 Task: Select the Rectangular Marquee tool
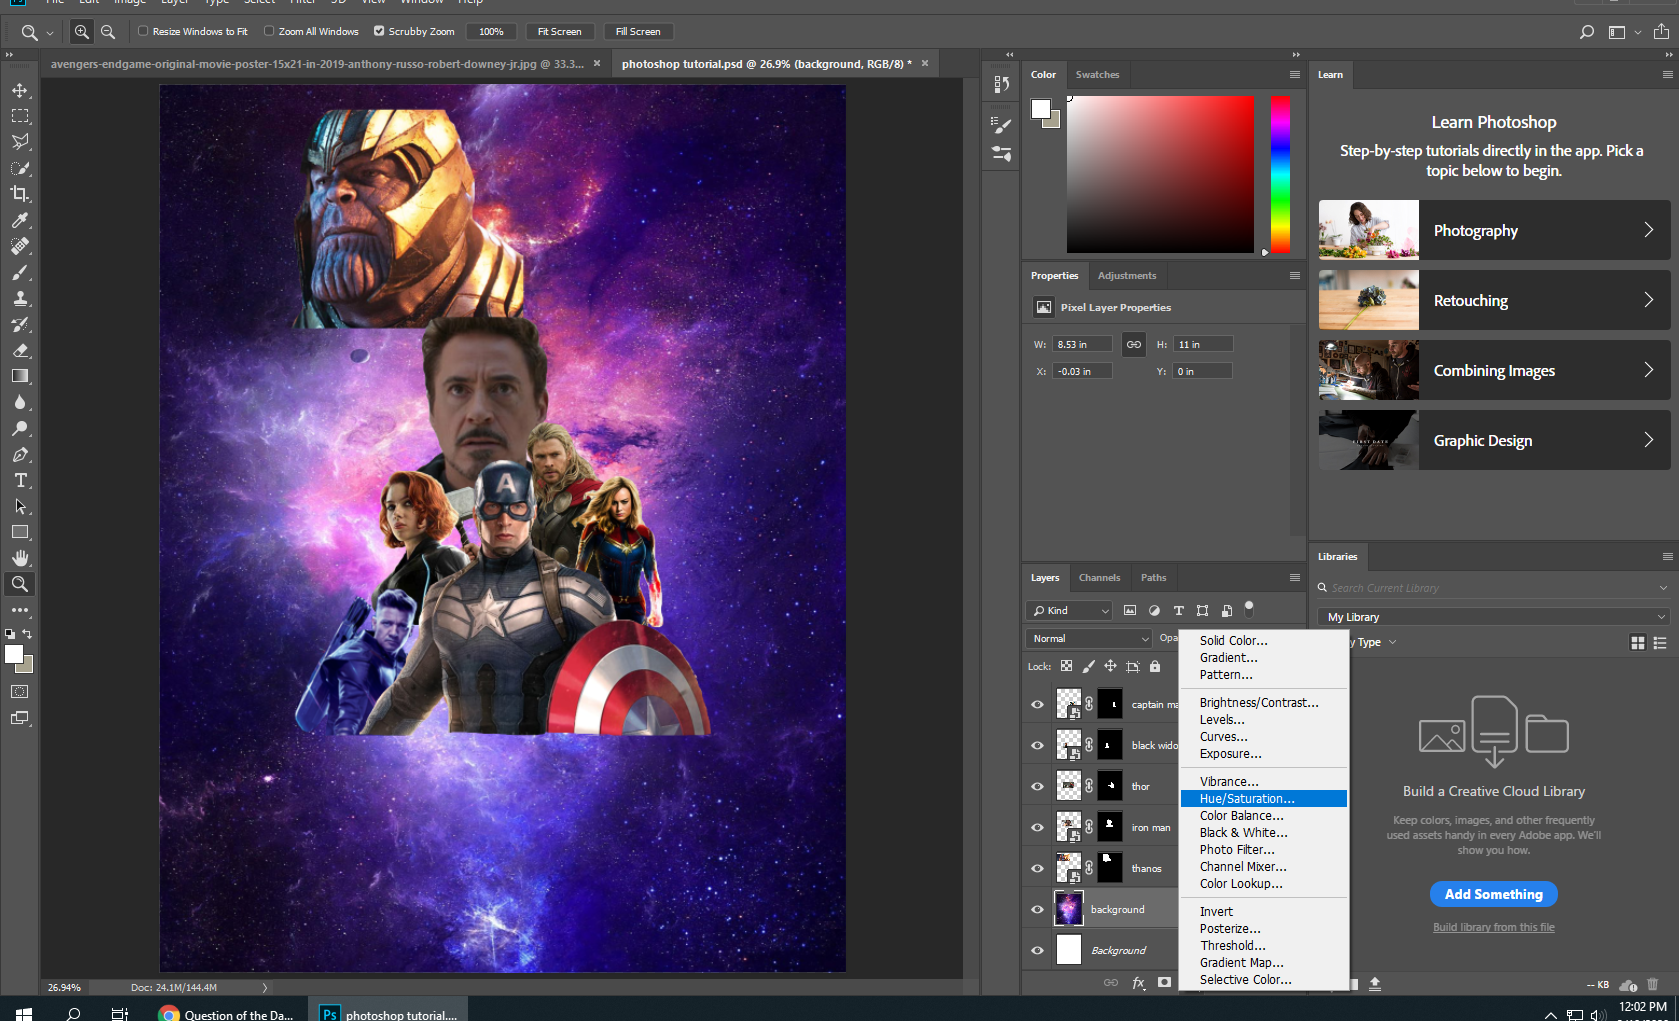pyautogui.click(x=20, y=116)
